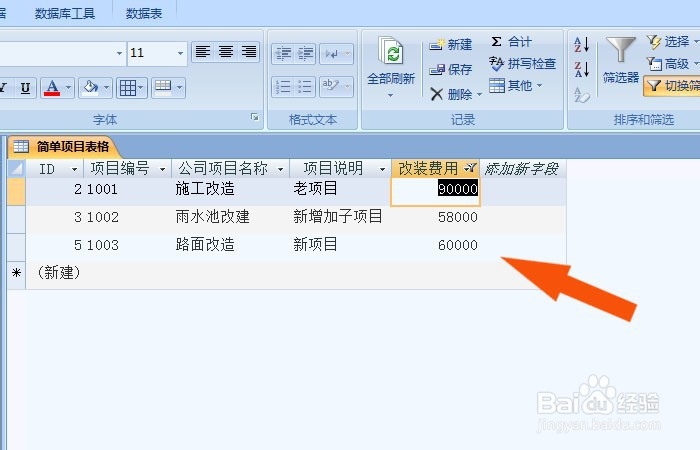Open 数据库工具 ribbon tab
700x450 pixels.
tap(65, 14)
